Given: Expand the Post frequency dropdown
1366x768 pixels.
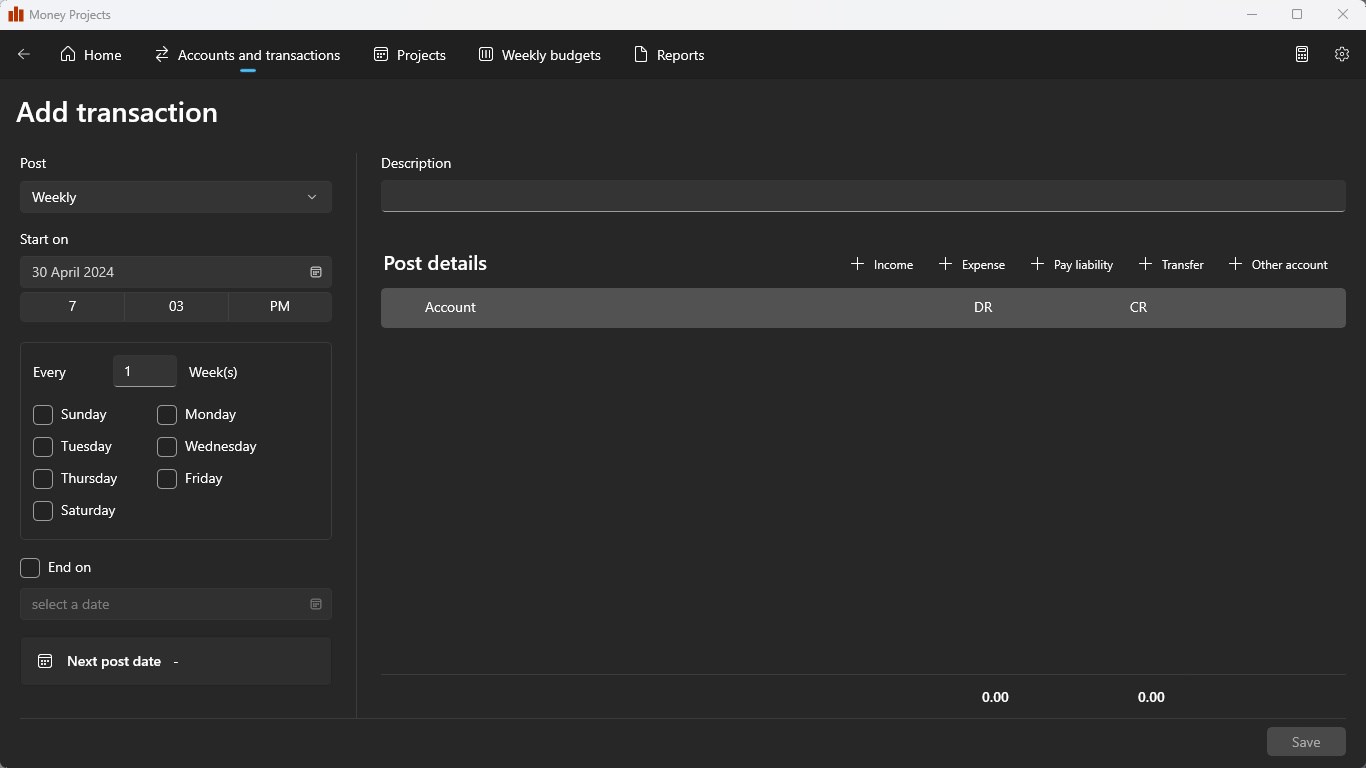Looking at the screenshot, I should [176, 197].
